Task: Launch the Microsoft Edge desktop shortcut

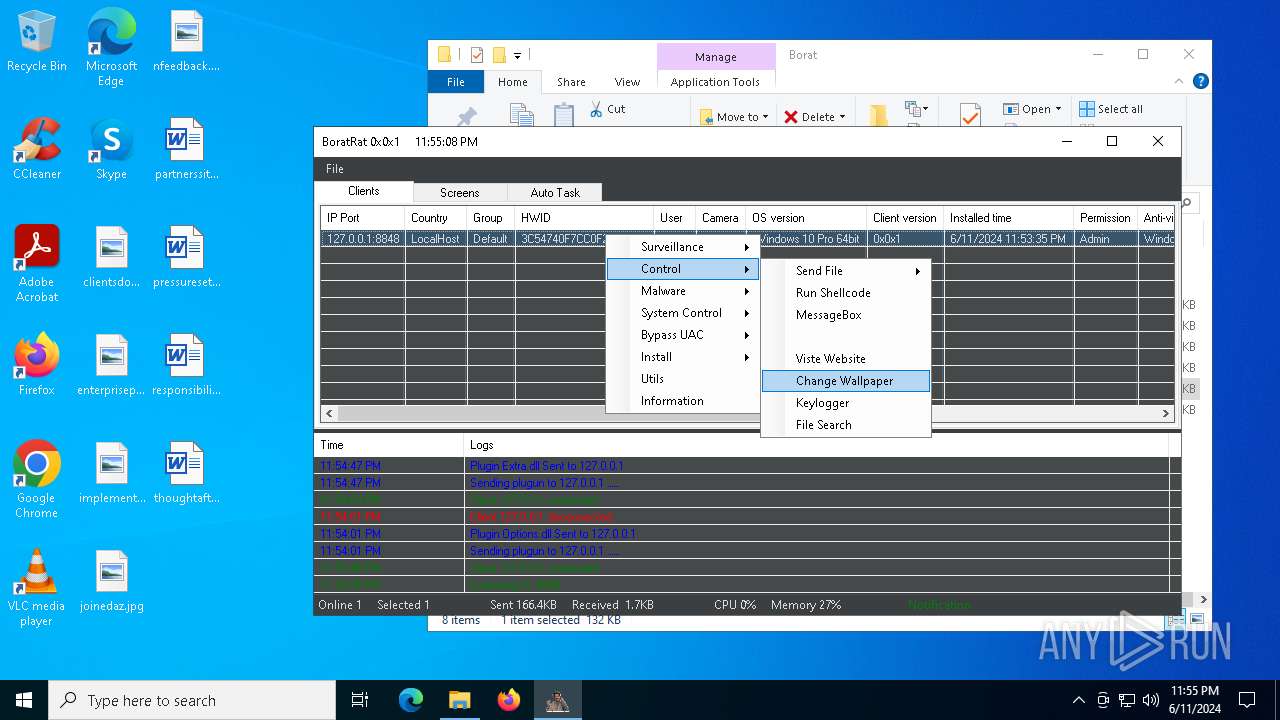Action: [x=111, y=48]
